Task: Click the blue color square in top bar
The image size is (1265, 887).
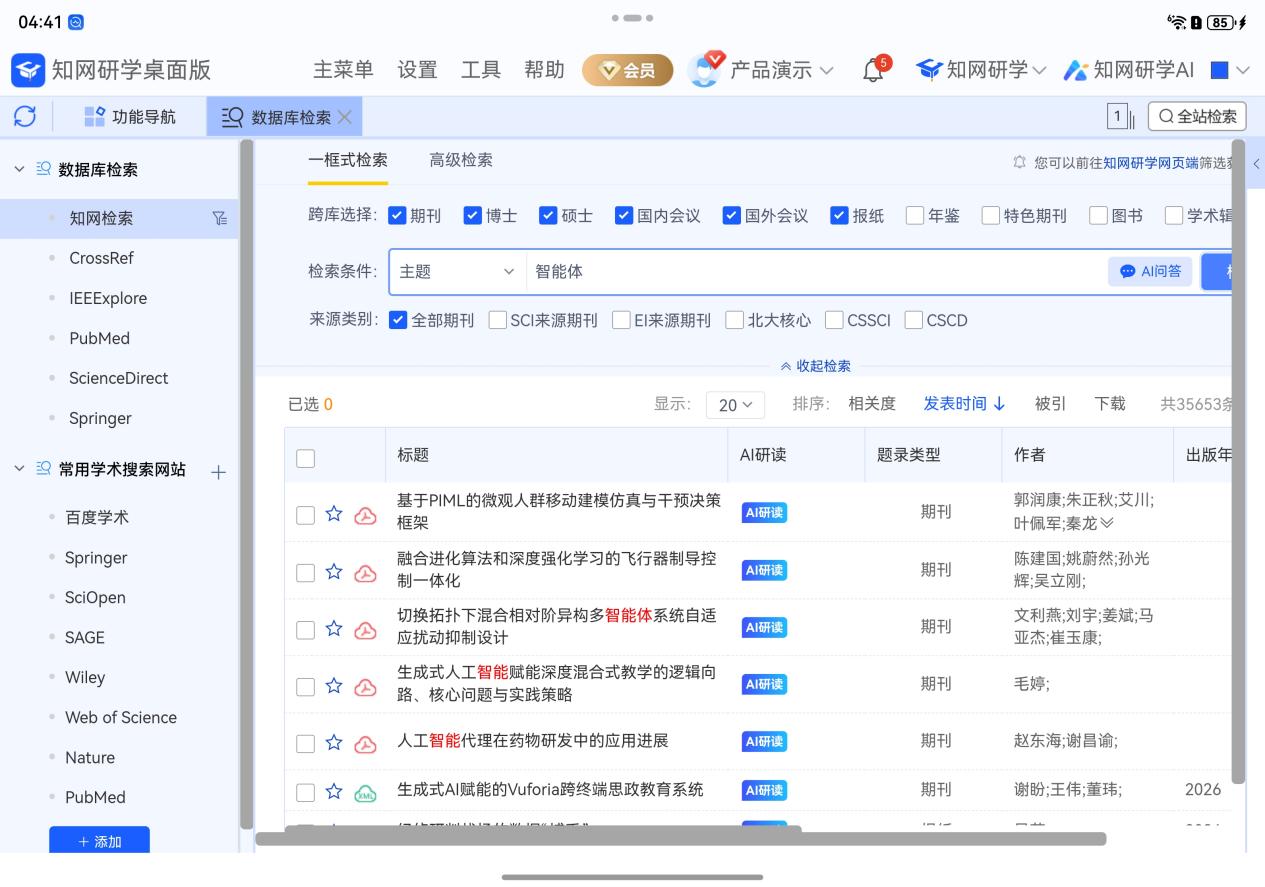Action: click(1219, 70)
